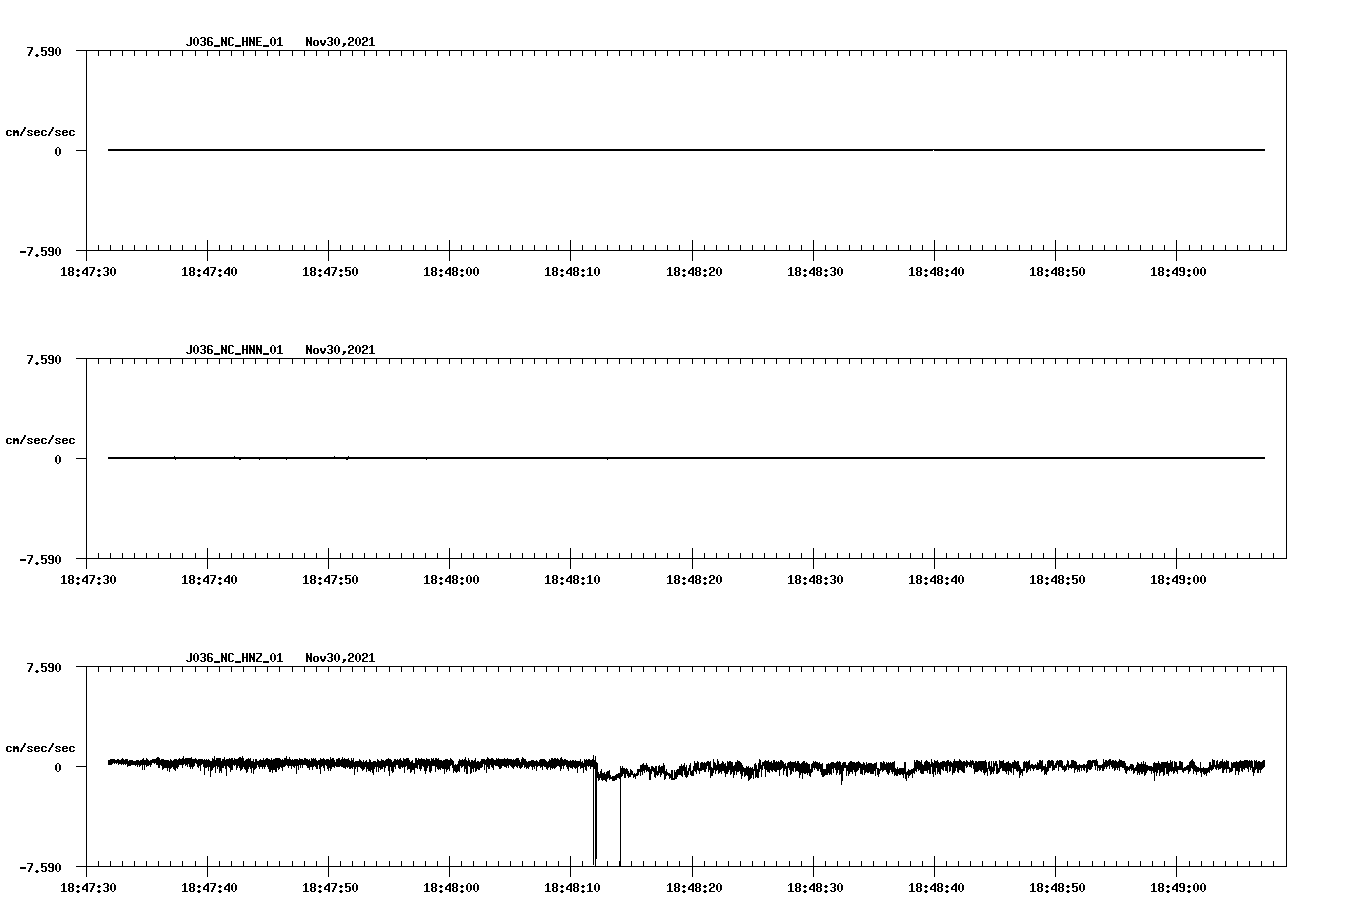Image resolution: width=1358 pixels, height=924 pixels.
Task: Click the cm/sec/sec unit label of the HNE plot
Action: [40, 132]
